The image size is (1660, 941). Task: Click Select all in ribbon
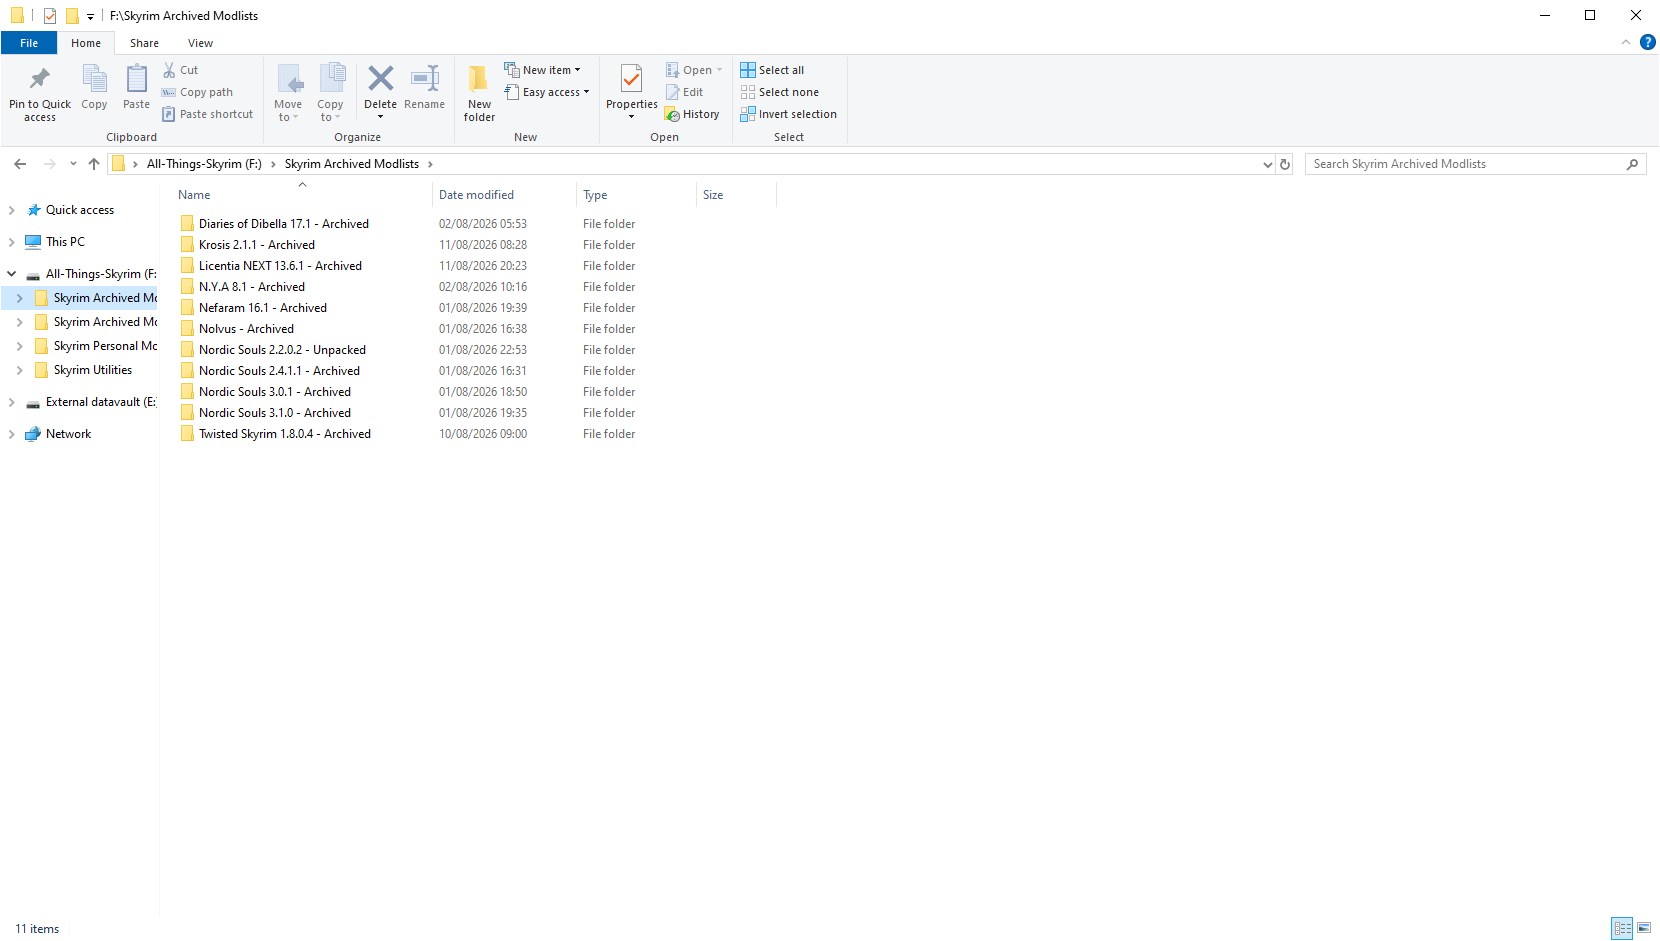pyautogui.click(x=772, y=70)
